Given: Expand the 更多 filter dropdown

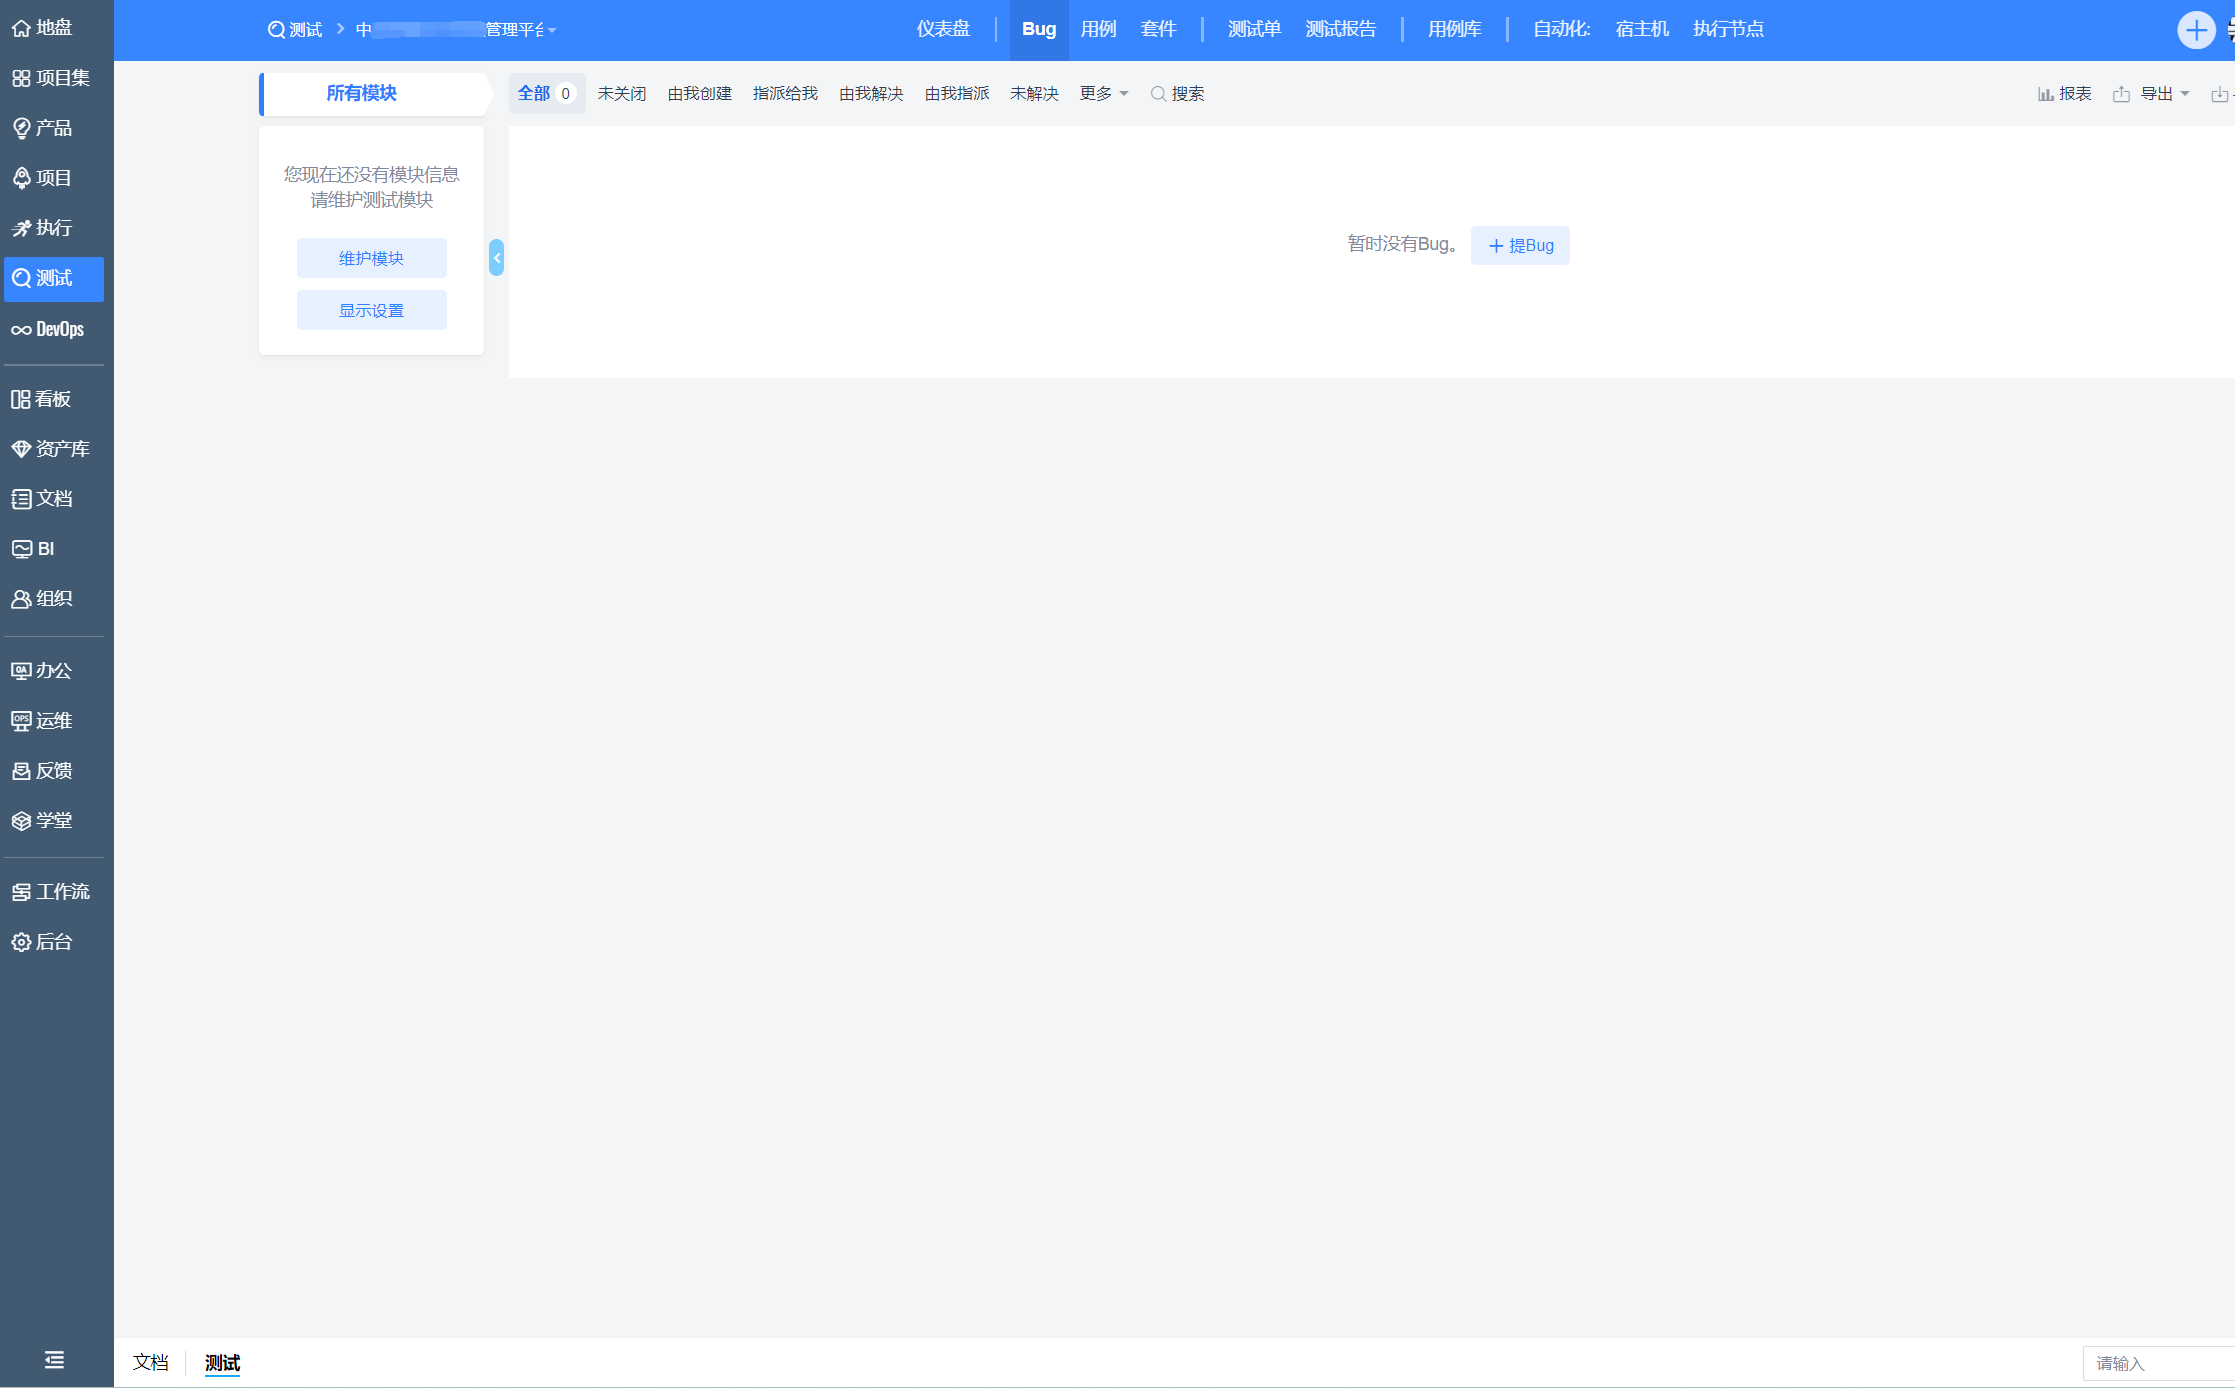Looking at the screenshot, I should point(1104,94).
